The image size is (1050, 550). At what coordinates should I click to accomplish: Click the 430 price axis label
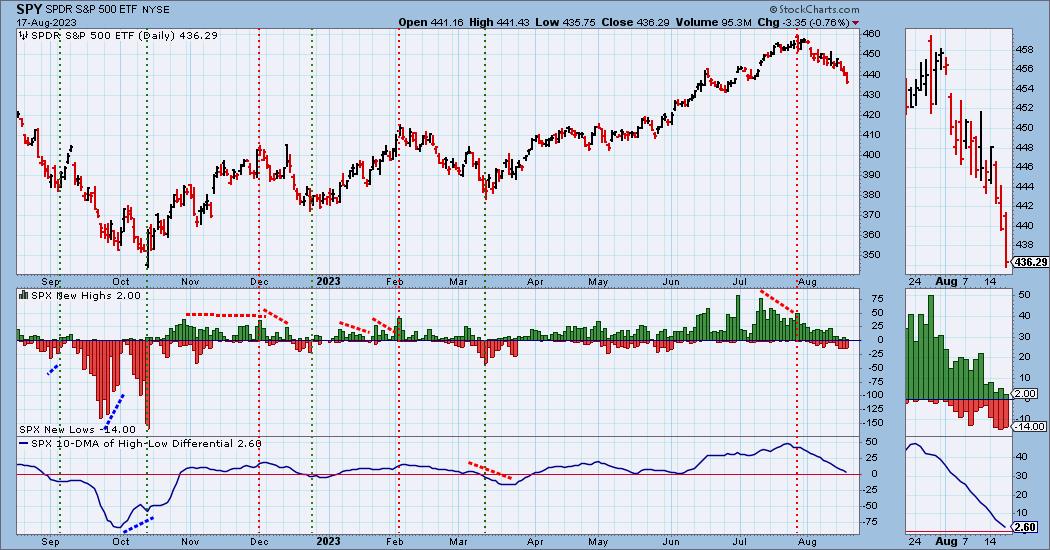pos(871,94)
